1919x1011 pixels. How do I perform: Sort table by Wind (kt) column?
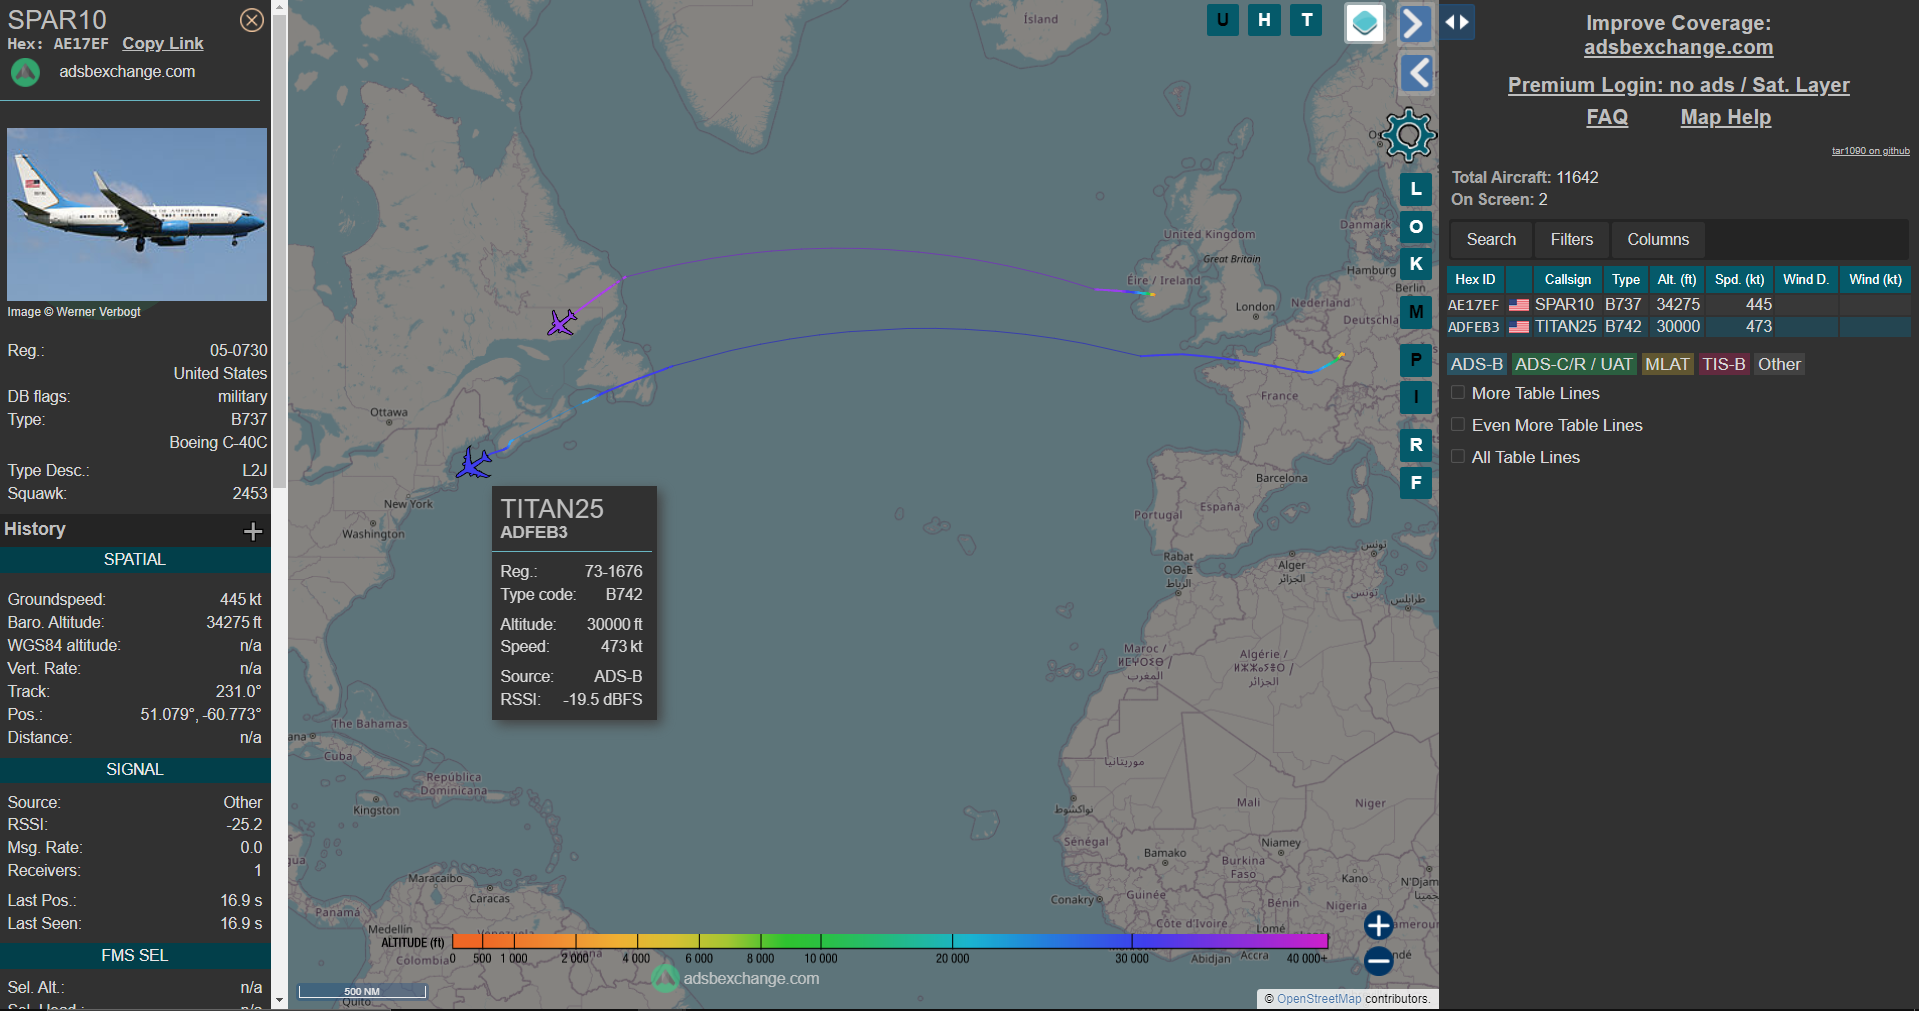pos(1875,280)
